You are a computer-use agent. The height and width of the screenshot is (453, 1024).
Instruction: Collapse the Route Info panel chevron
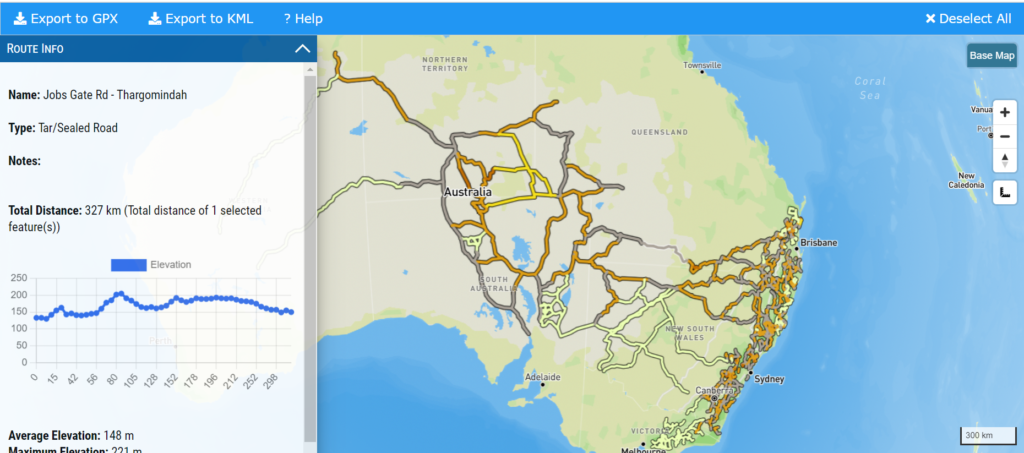tap(302, 49)
